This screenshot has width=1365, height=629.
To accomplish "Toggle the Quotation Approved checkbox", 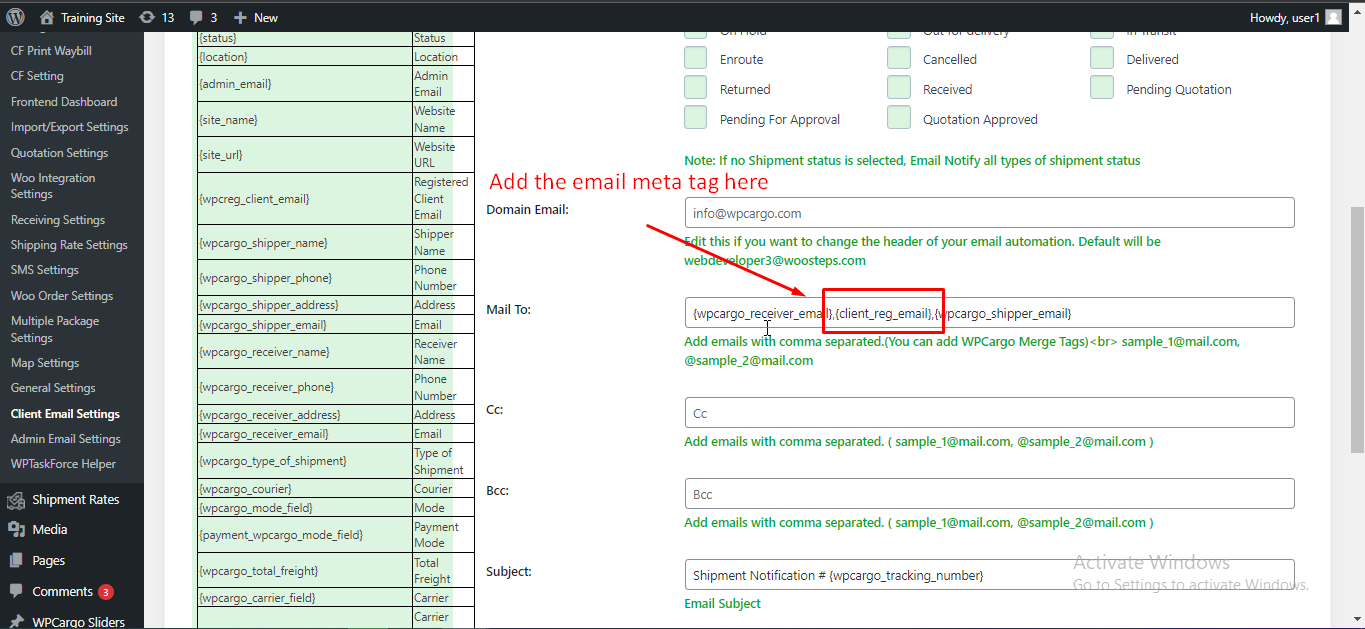I will pos(899,118).
